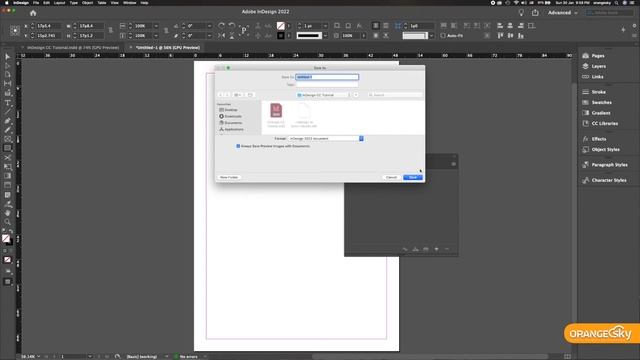Image resolution: width=640 pixels, height=360 pixels.
Task: Open the Window menu
Action: click(x=129, y=2)
